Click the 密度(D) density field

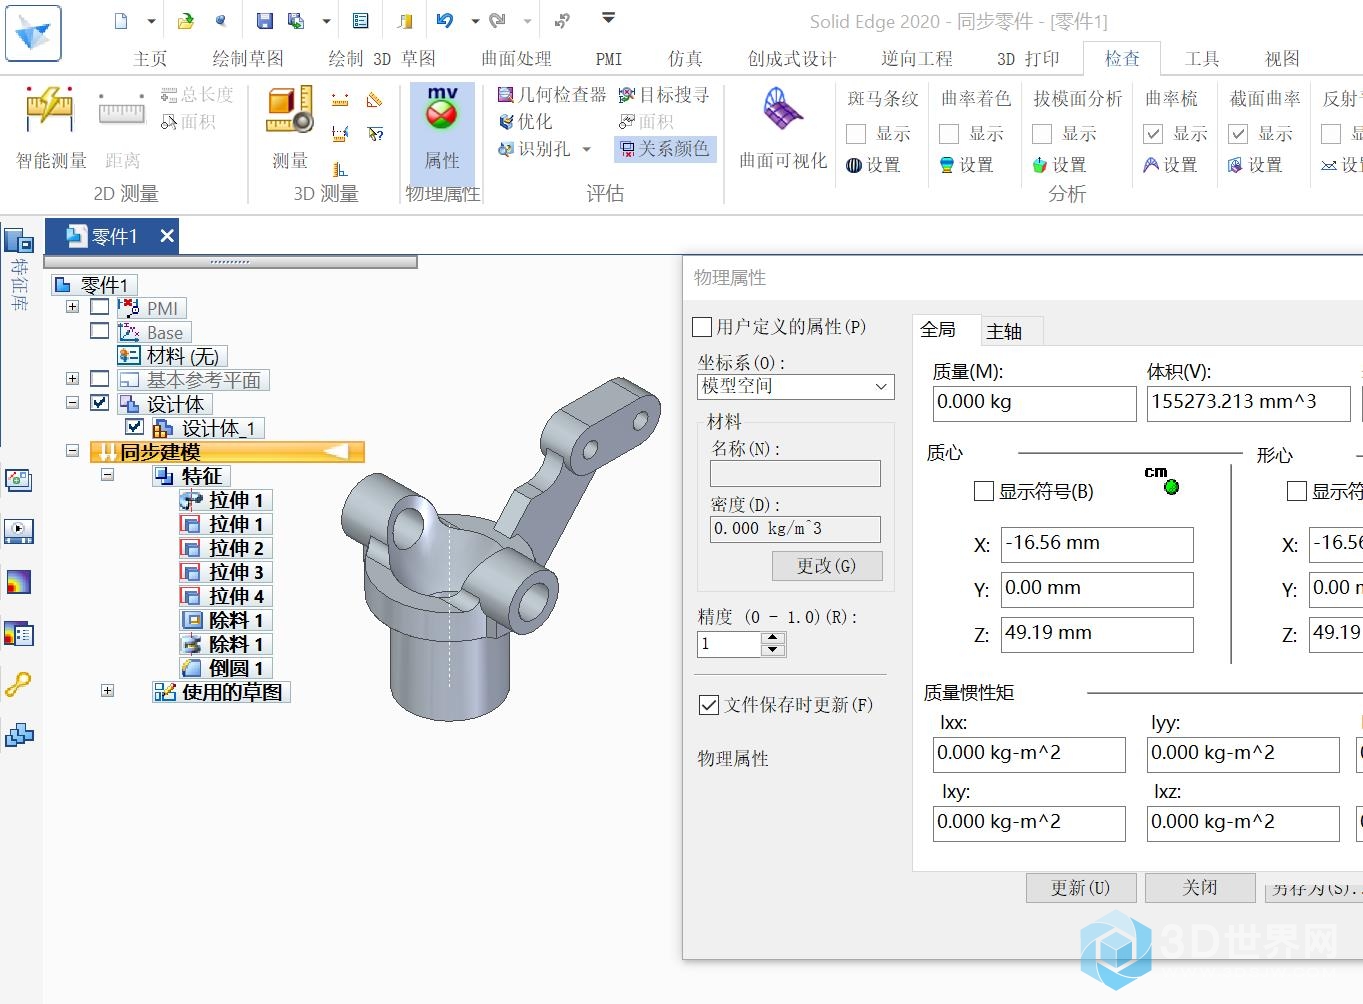[795, 529]
